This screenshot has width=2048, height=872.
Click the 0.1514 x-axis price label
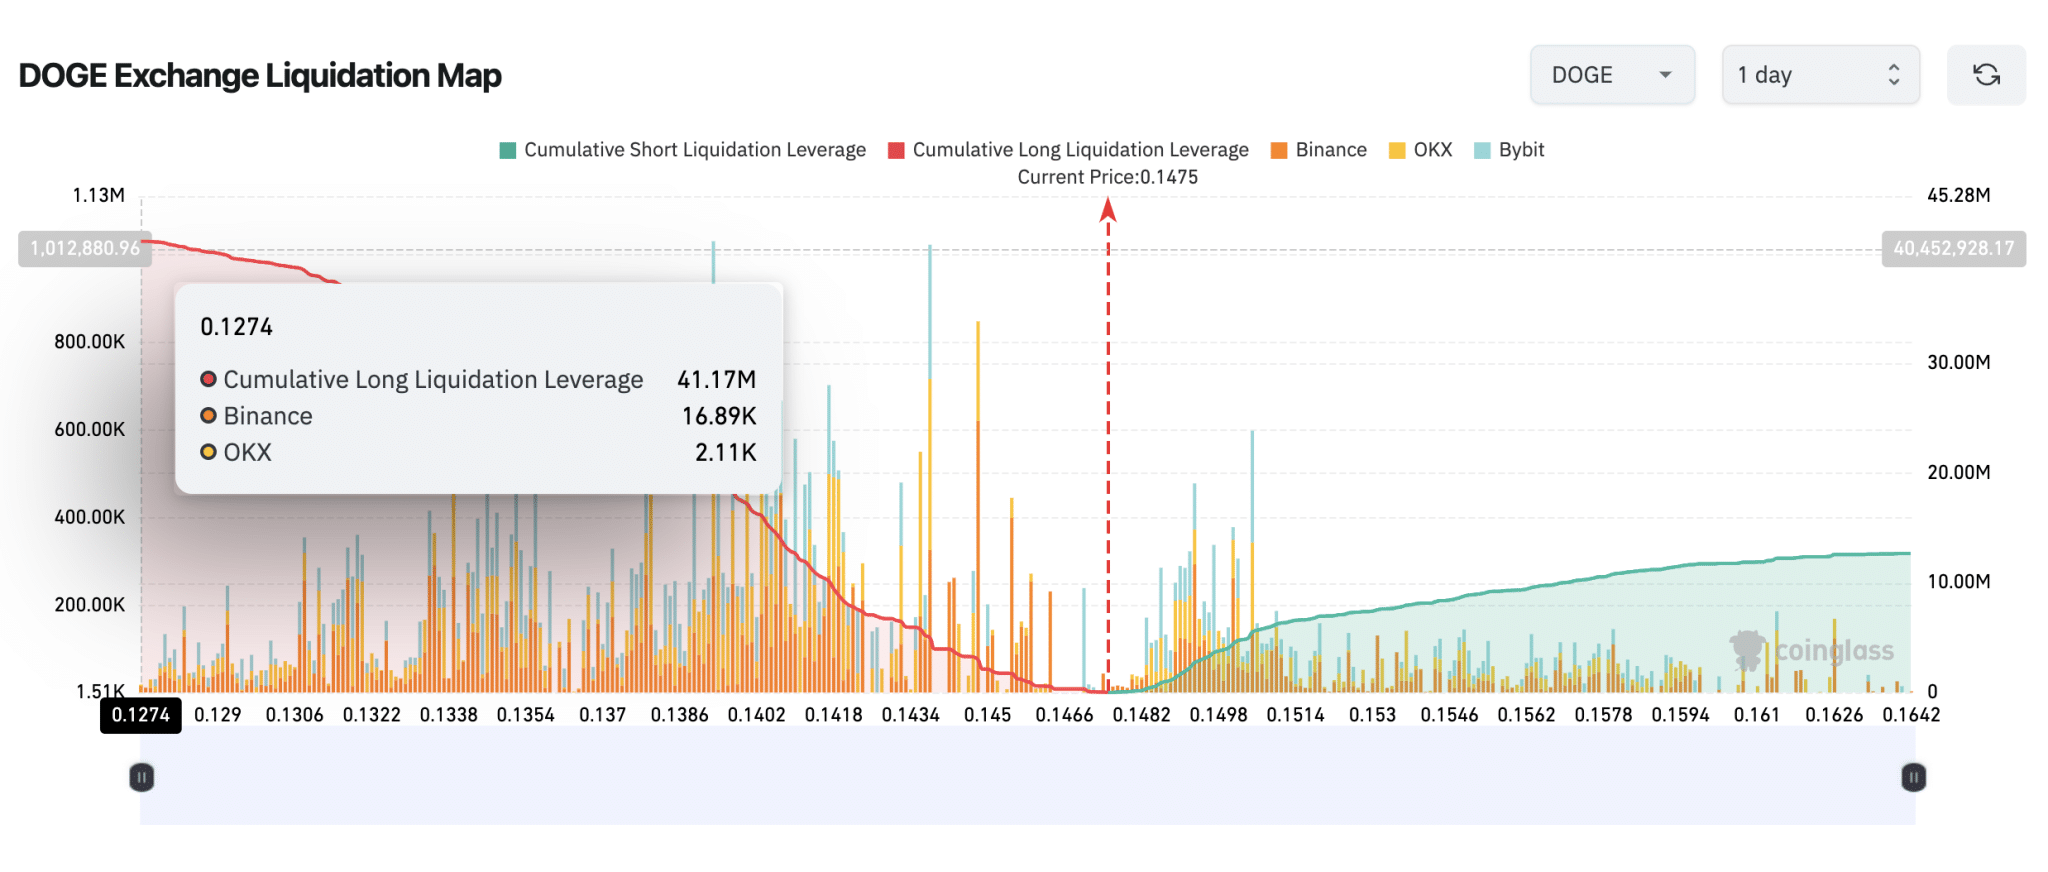coord(1296,715)
